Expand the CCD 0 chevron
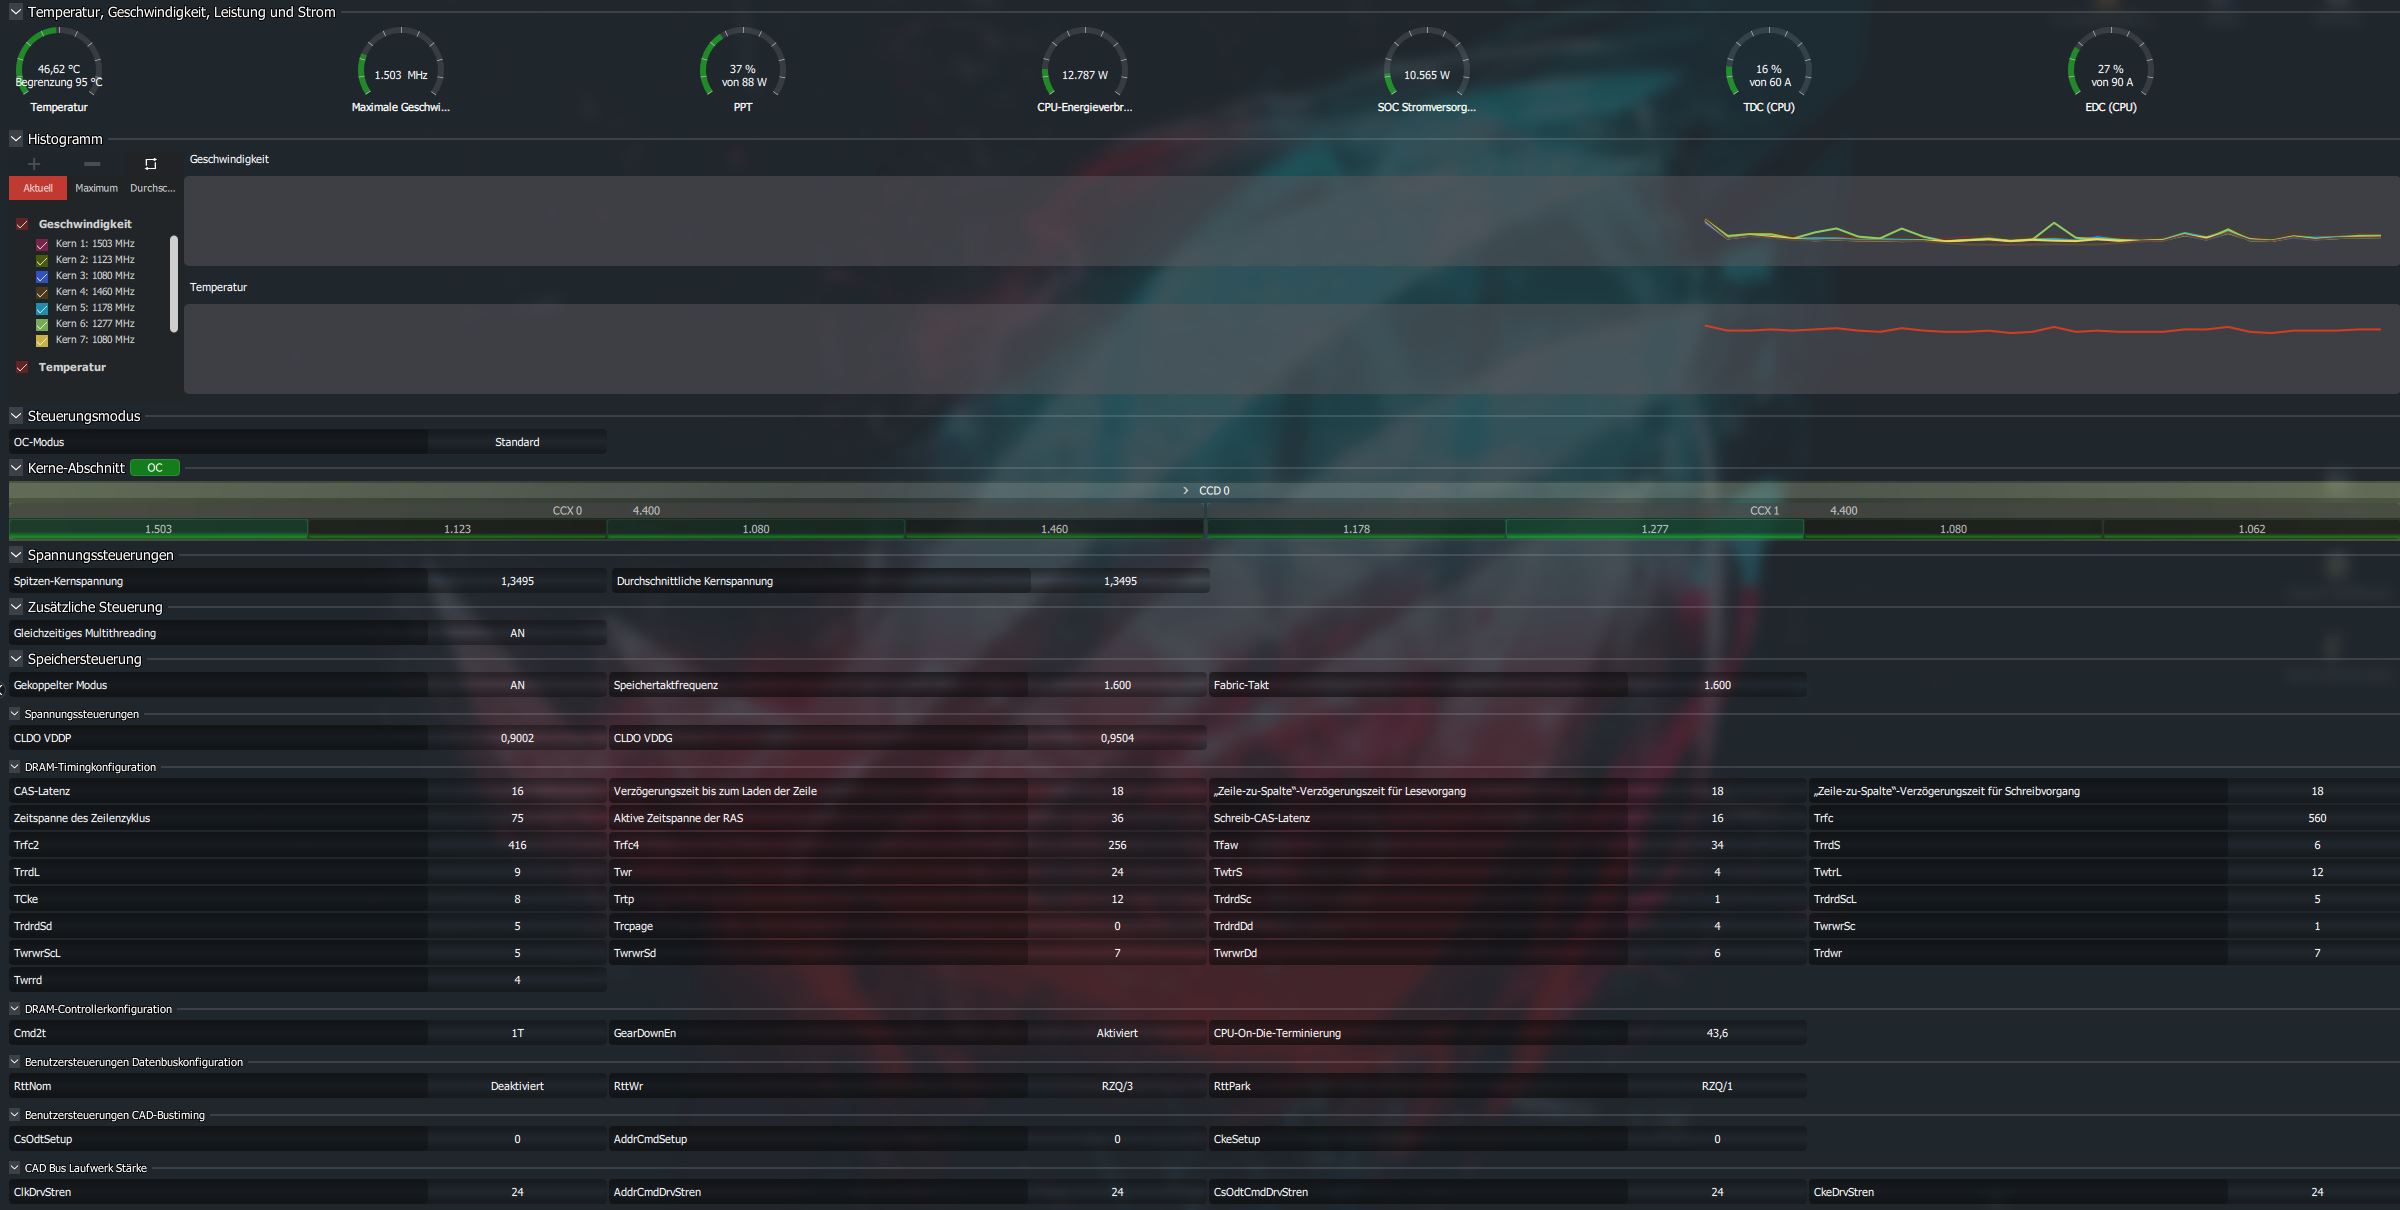This screenshot has height=1210, width=2400. (1186, 491)
